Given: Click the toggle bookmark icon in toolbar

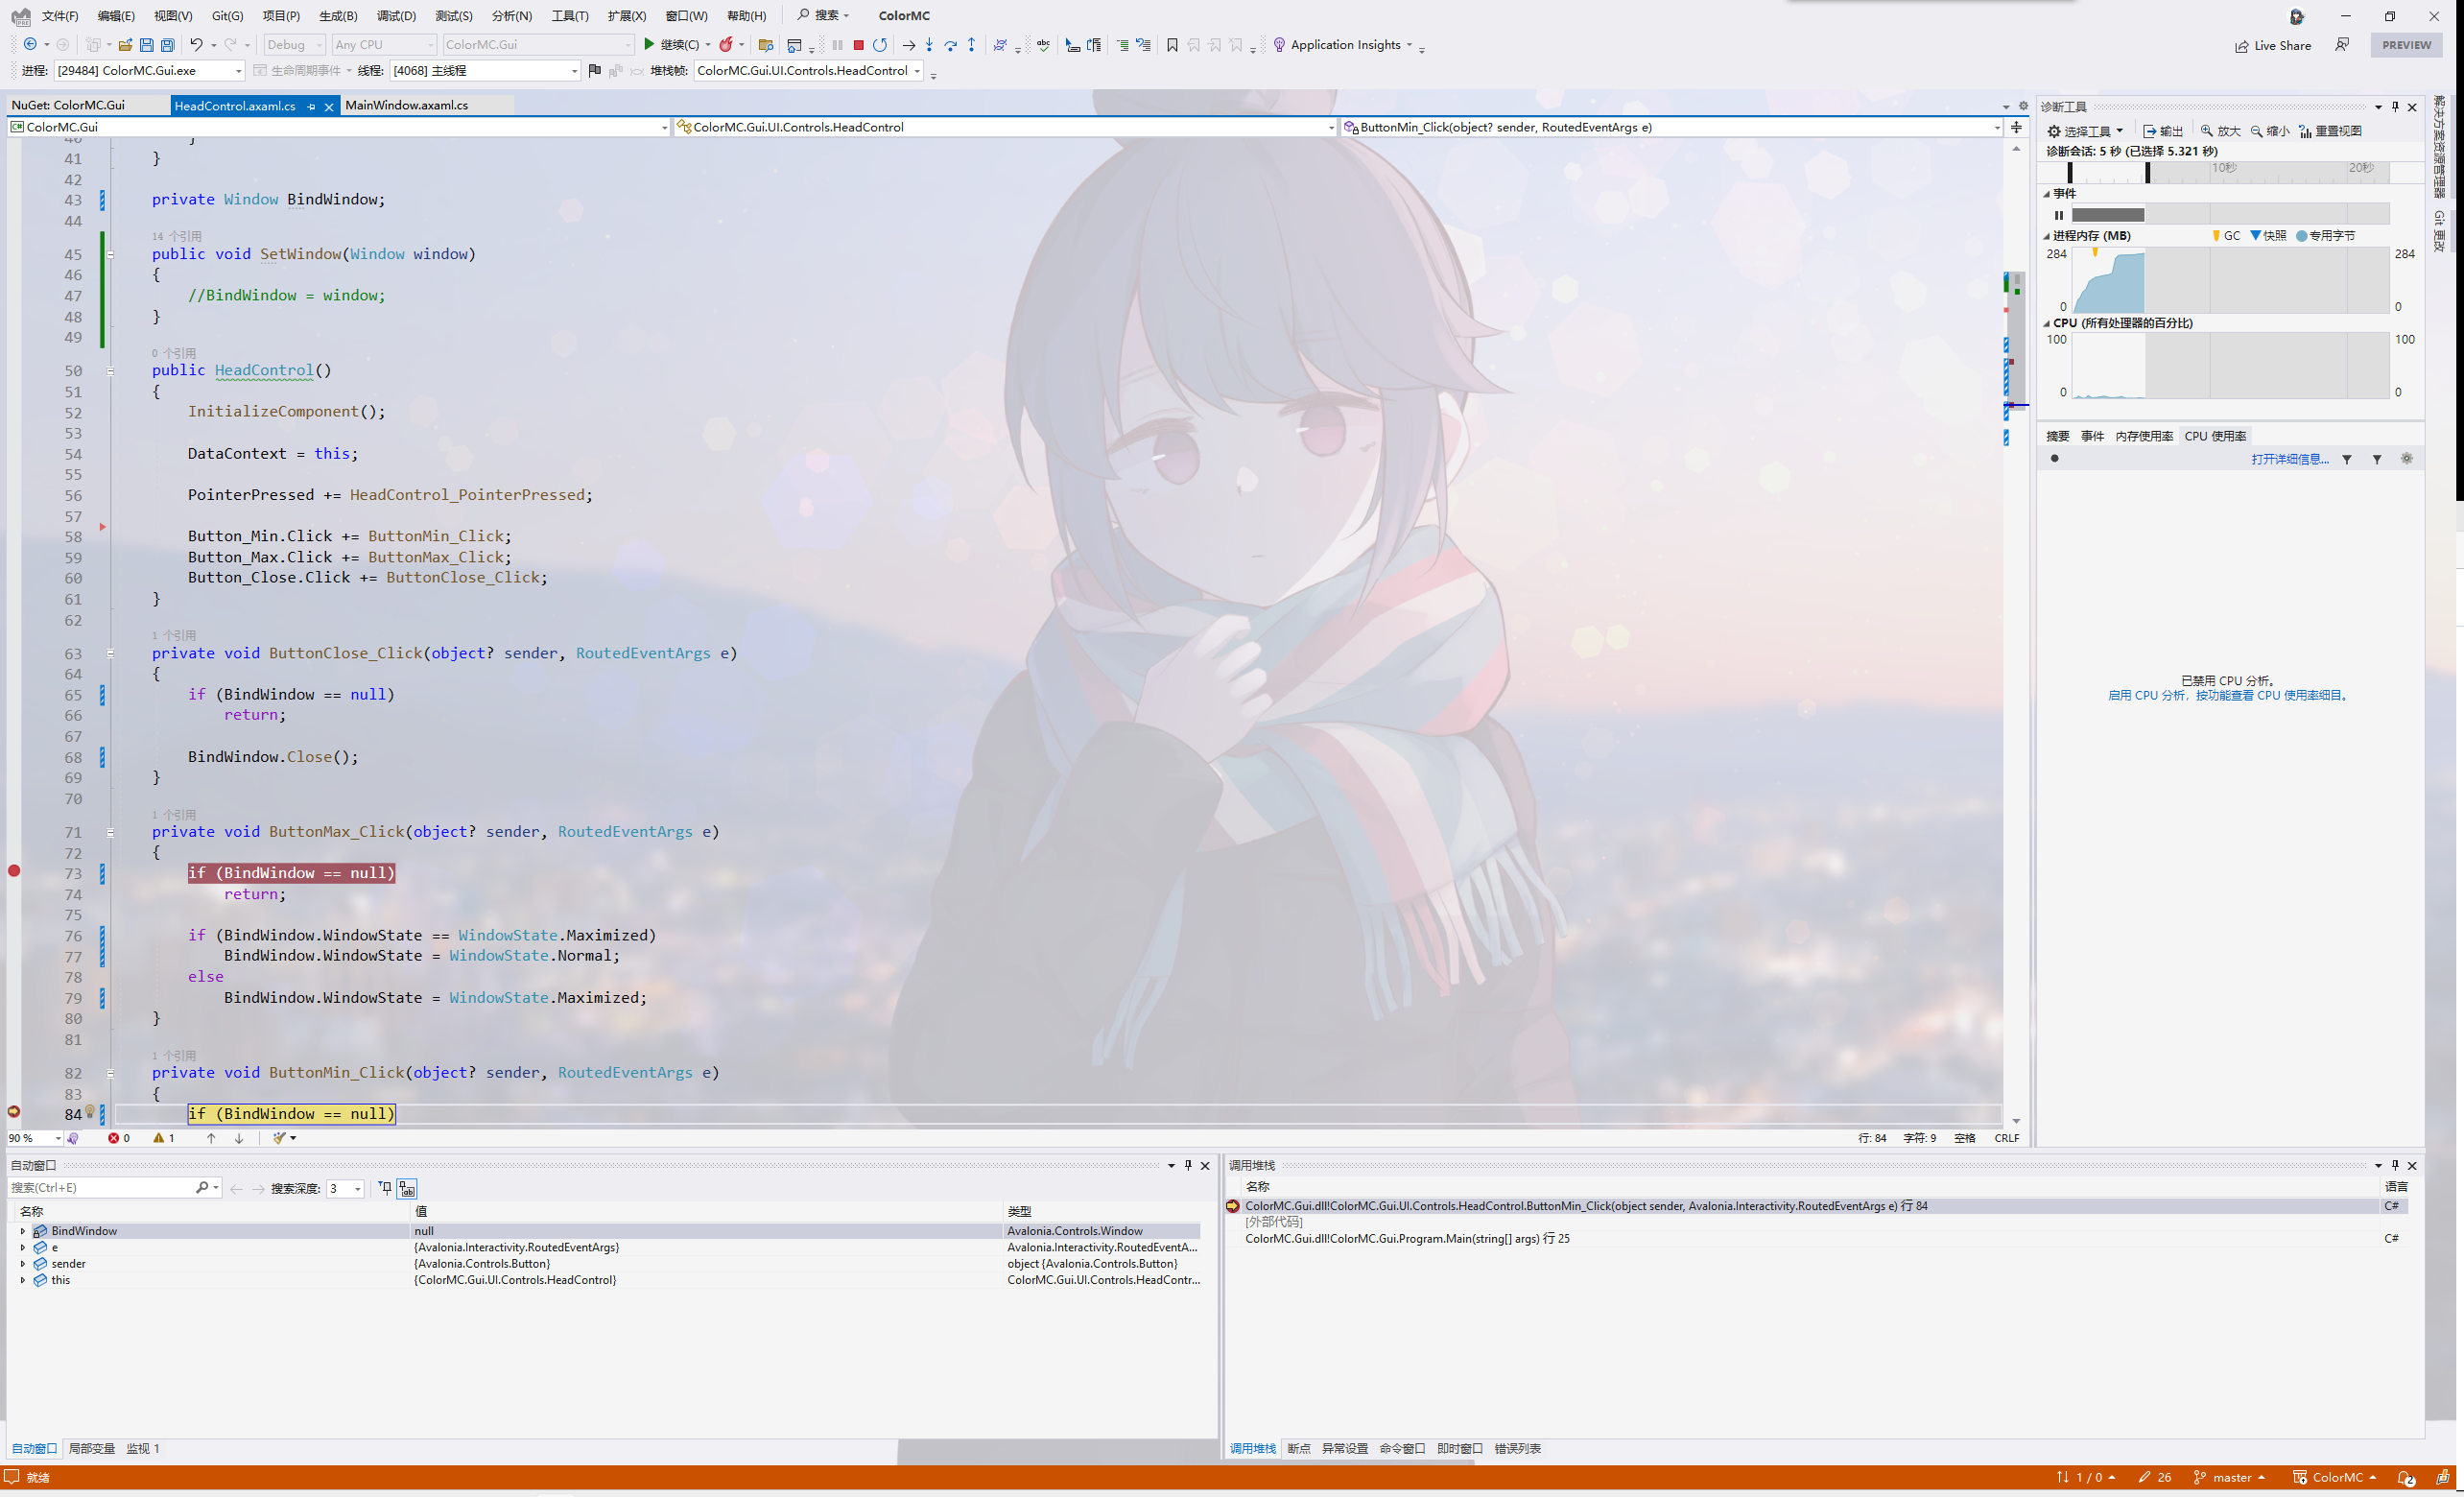Looking at the screenshot, I should (x=1171, y=45).
